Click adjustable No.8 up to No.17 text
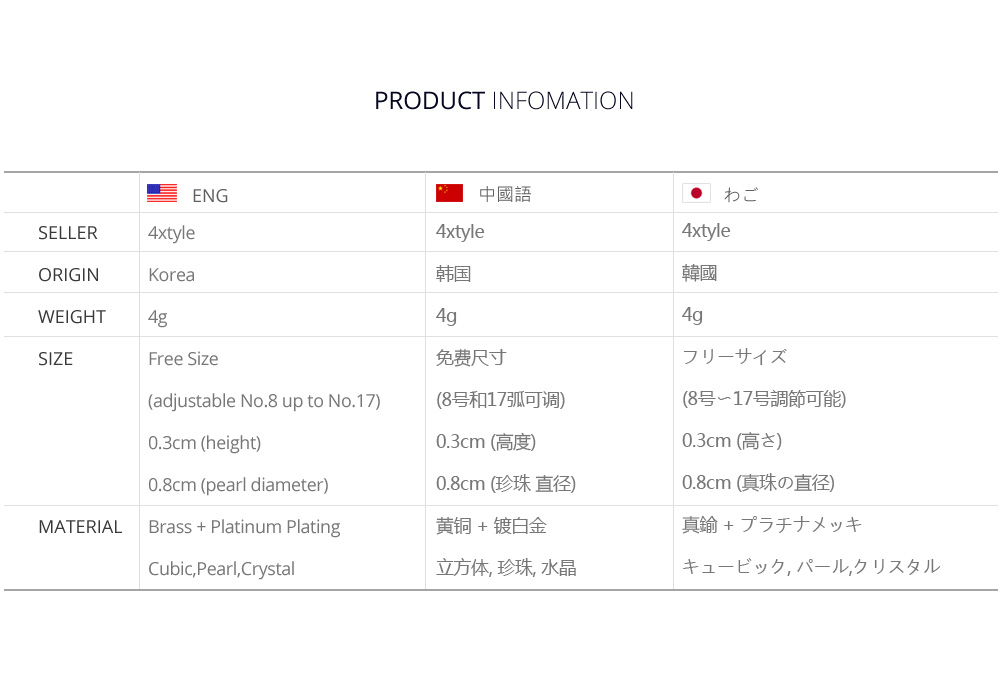The image size is (1000, 691). coord(264,401)
